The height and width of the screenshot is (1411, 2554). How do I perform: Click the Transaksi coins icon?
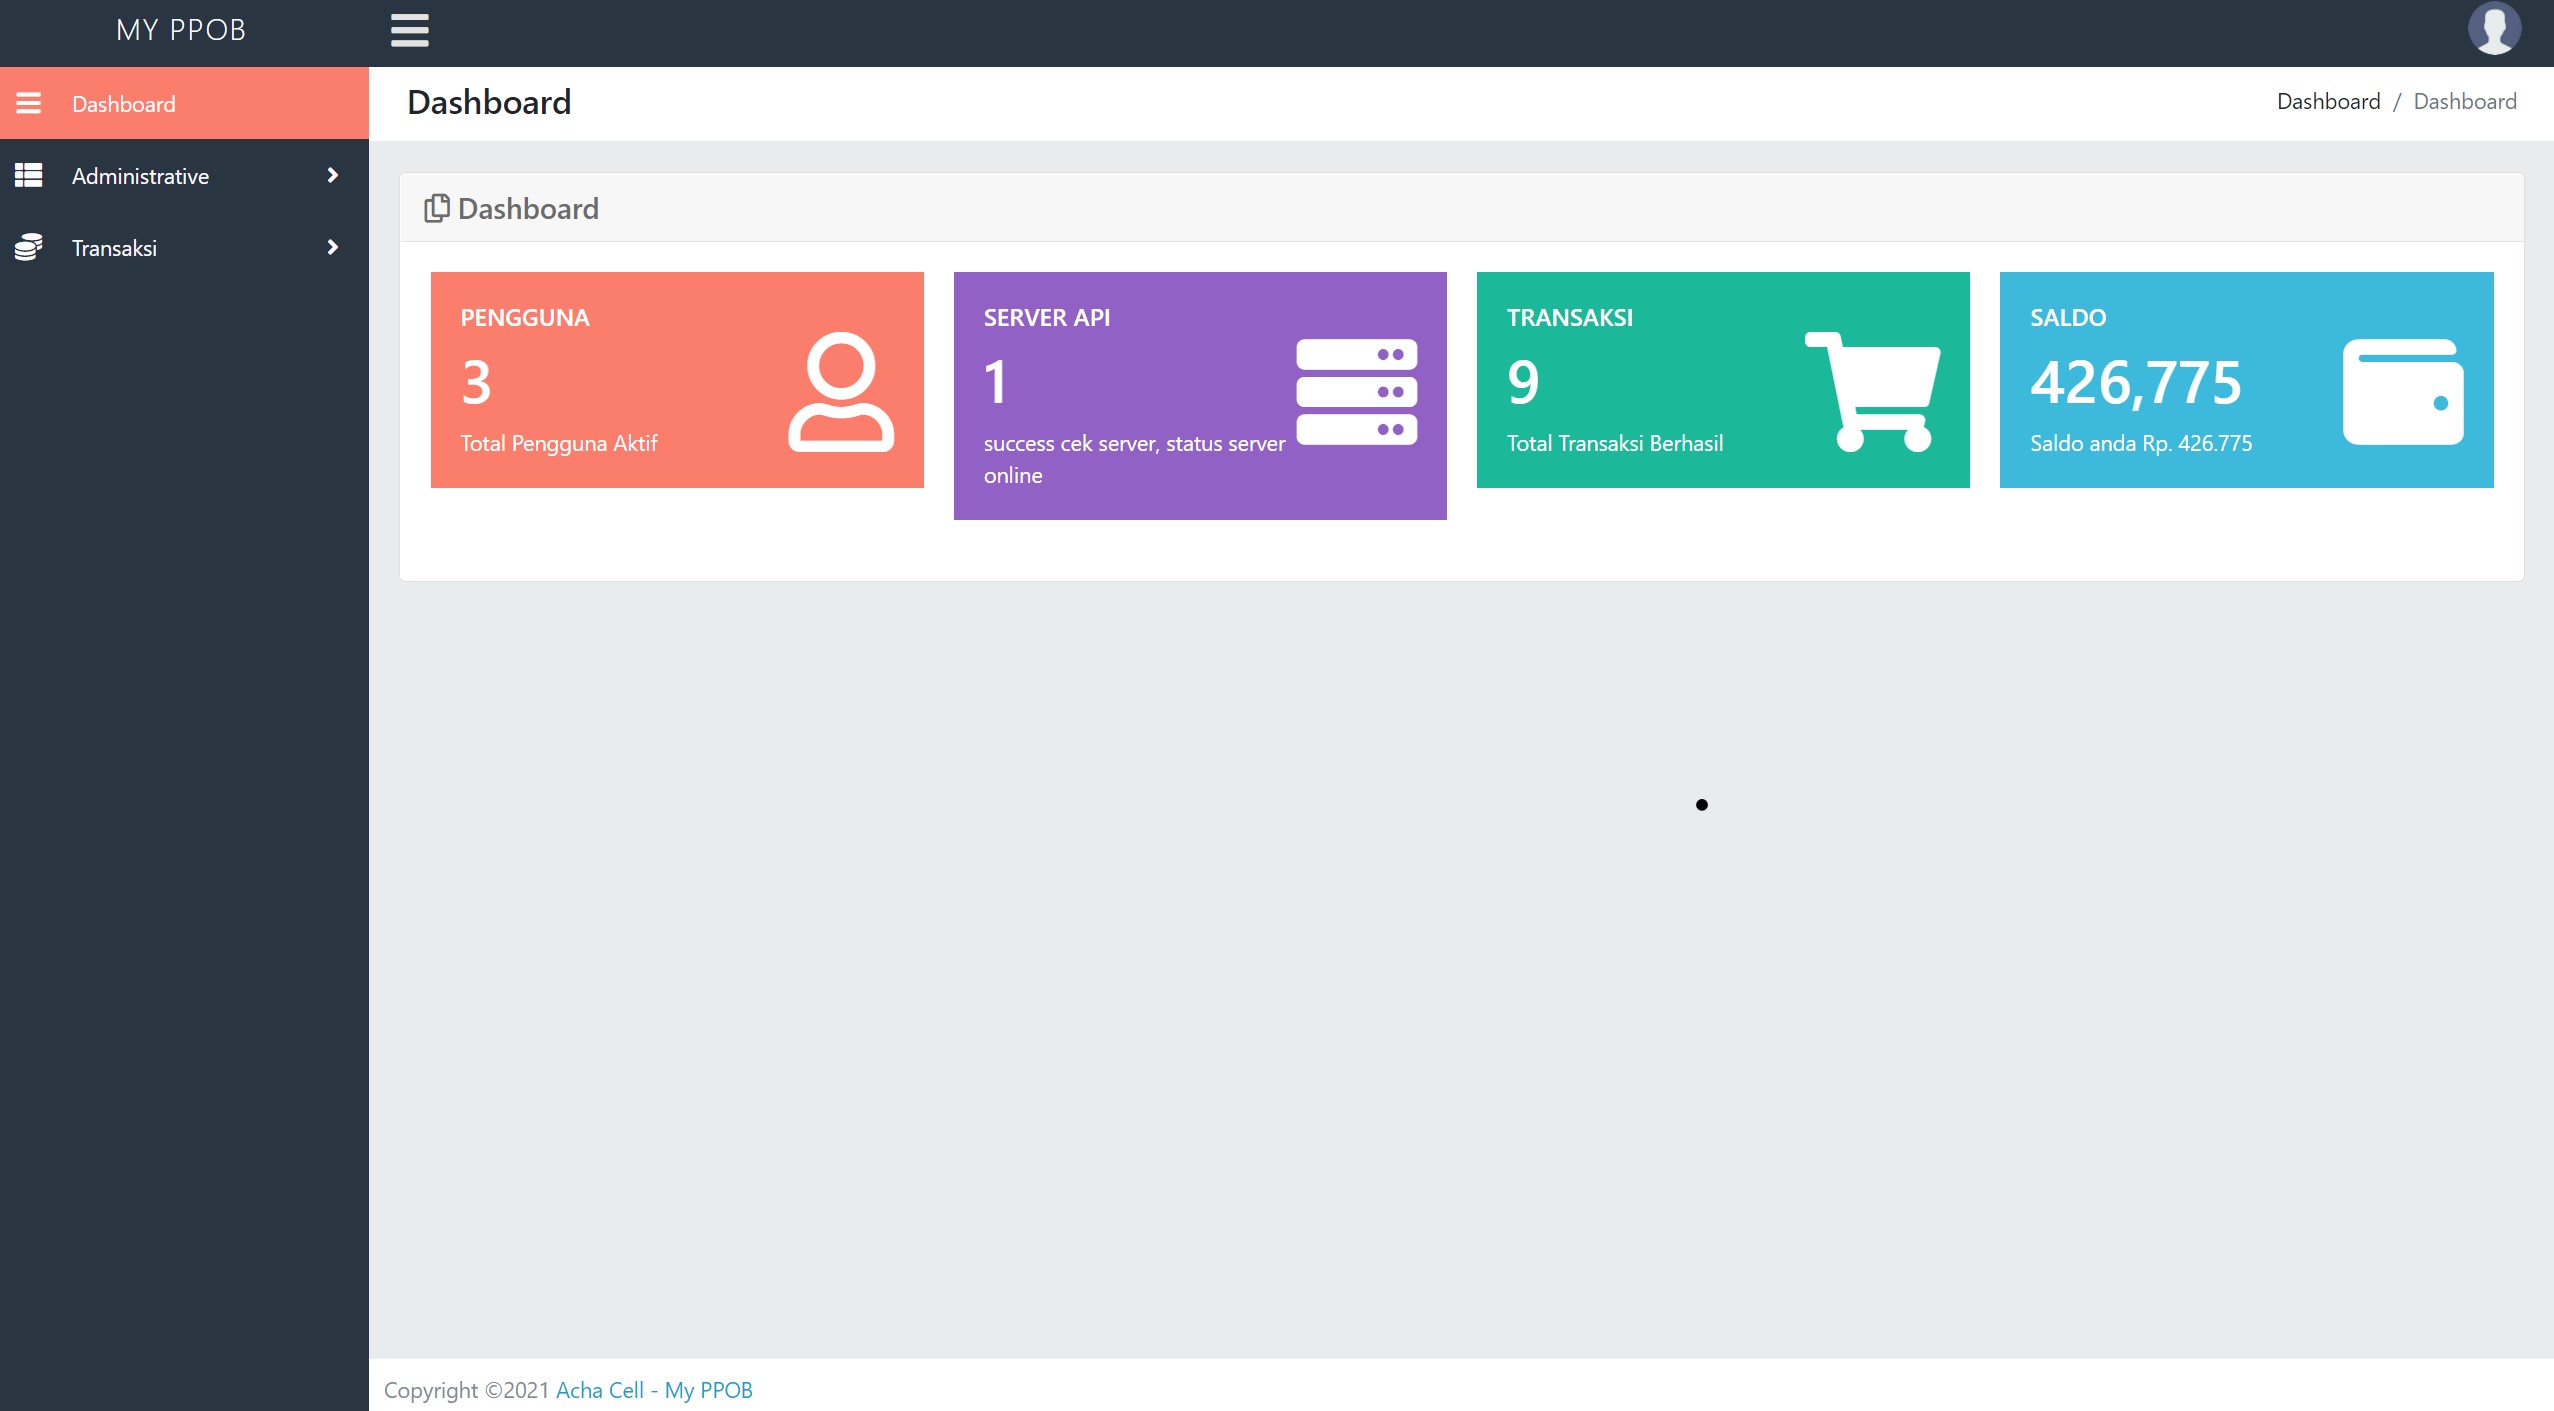29,247
